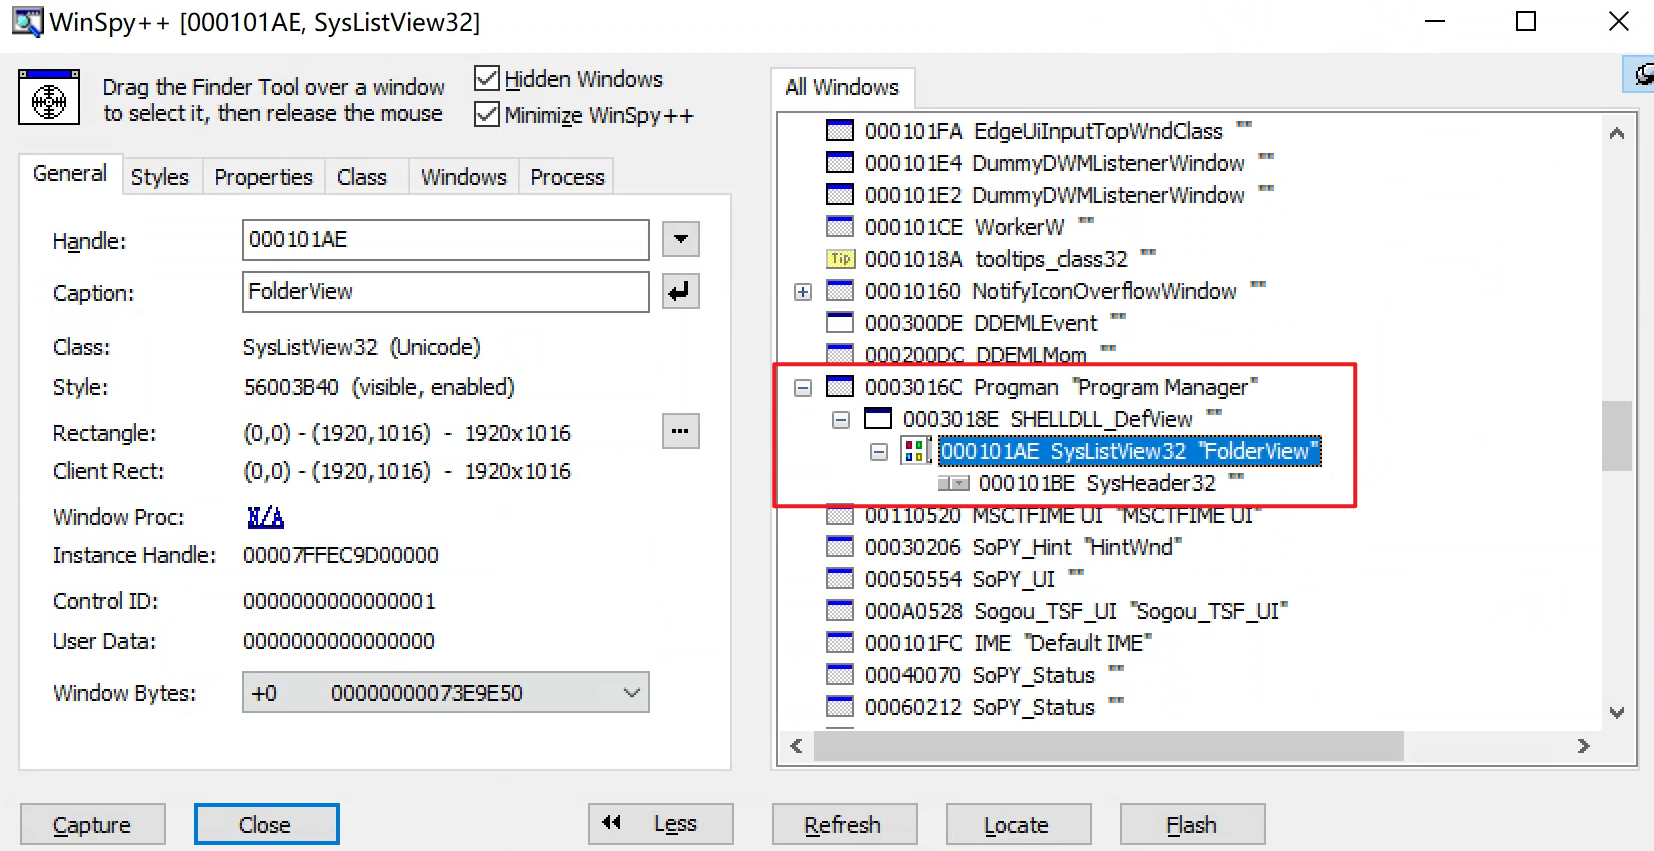Click the Capture button
The width and height of the screenshot is (1654, 851).
(92, 825)
